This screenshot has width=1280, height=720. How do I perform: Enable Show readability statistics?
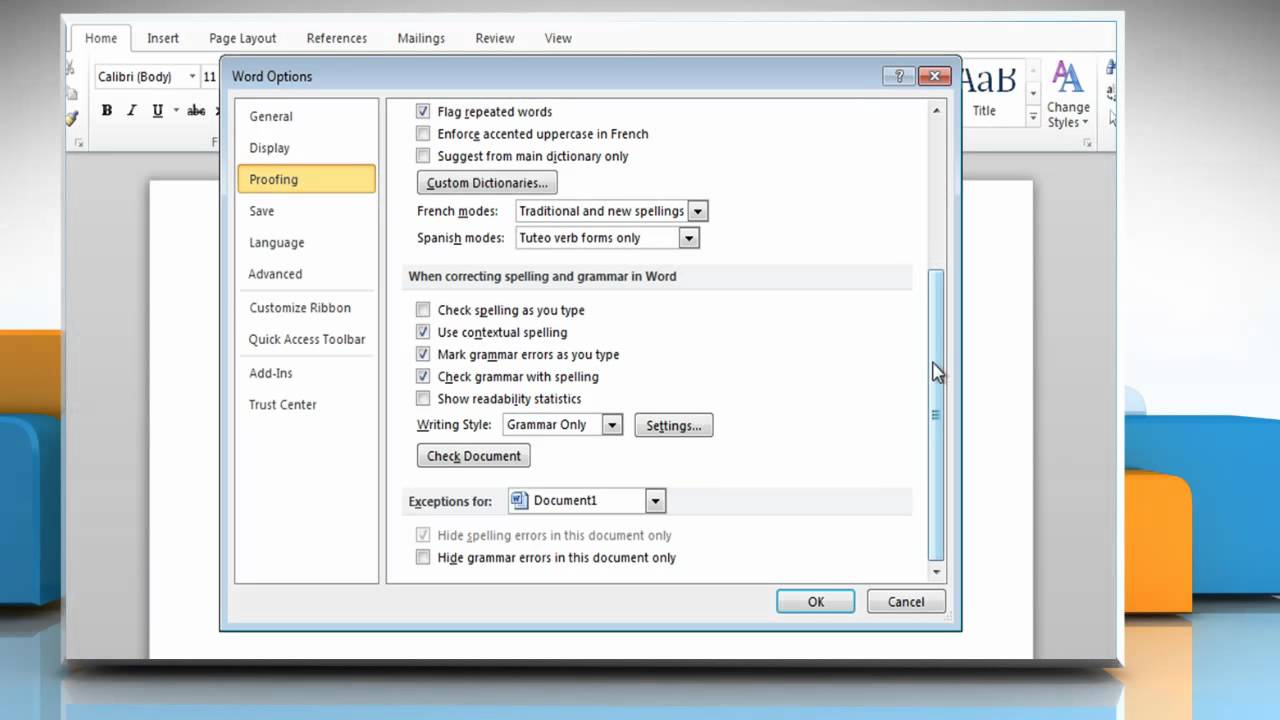click(423, 399)
